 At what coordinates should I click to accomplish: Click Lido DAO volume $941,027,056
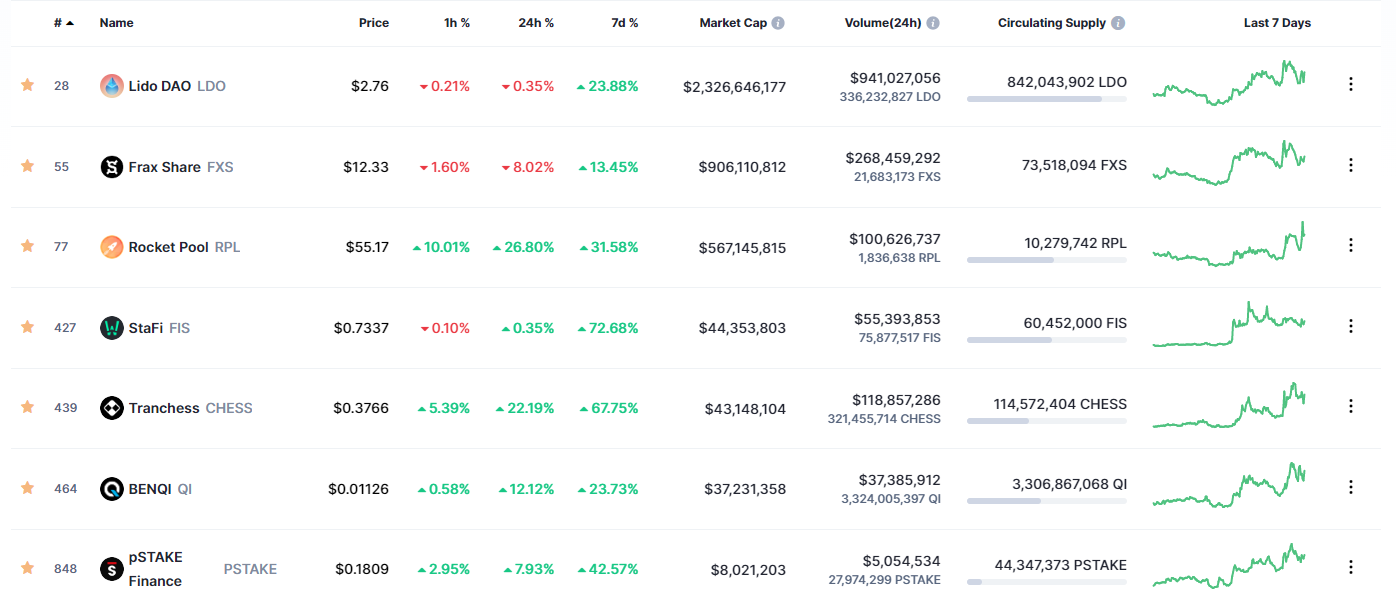click(895, 78)
